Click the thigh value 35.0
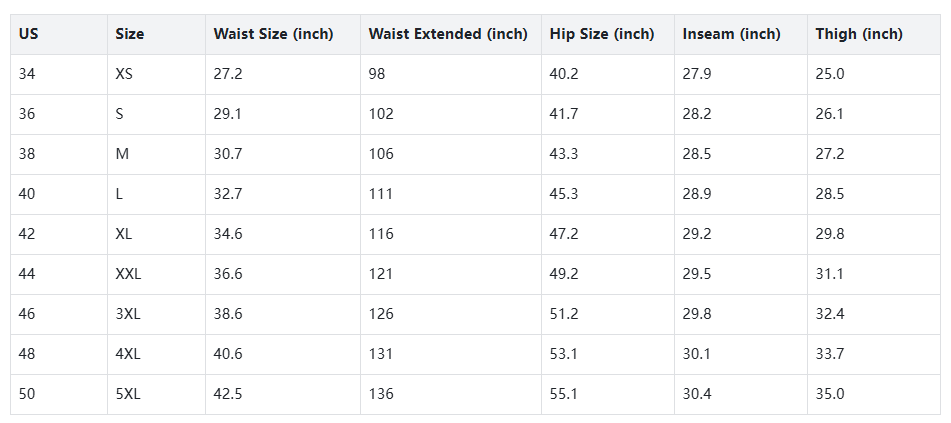951x423 pixels. [x=830, y=394]
